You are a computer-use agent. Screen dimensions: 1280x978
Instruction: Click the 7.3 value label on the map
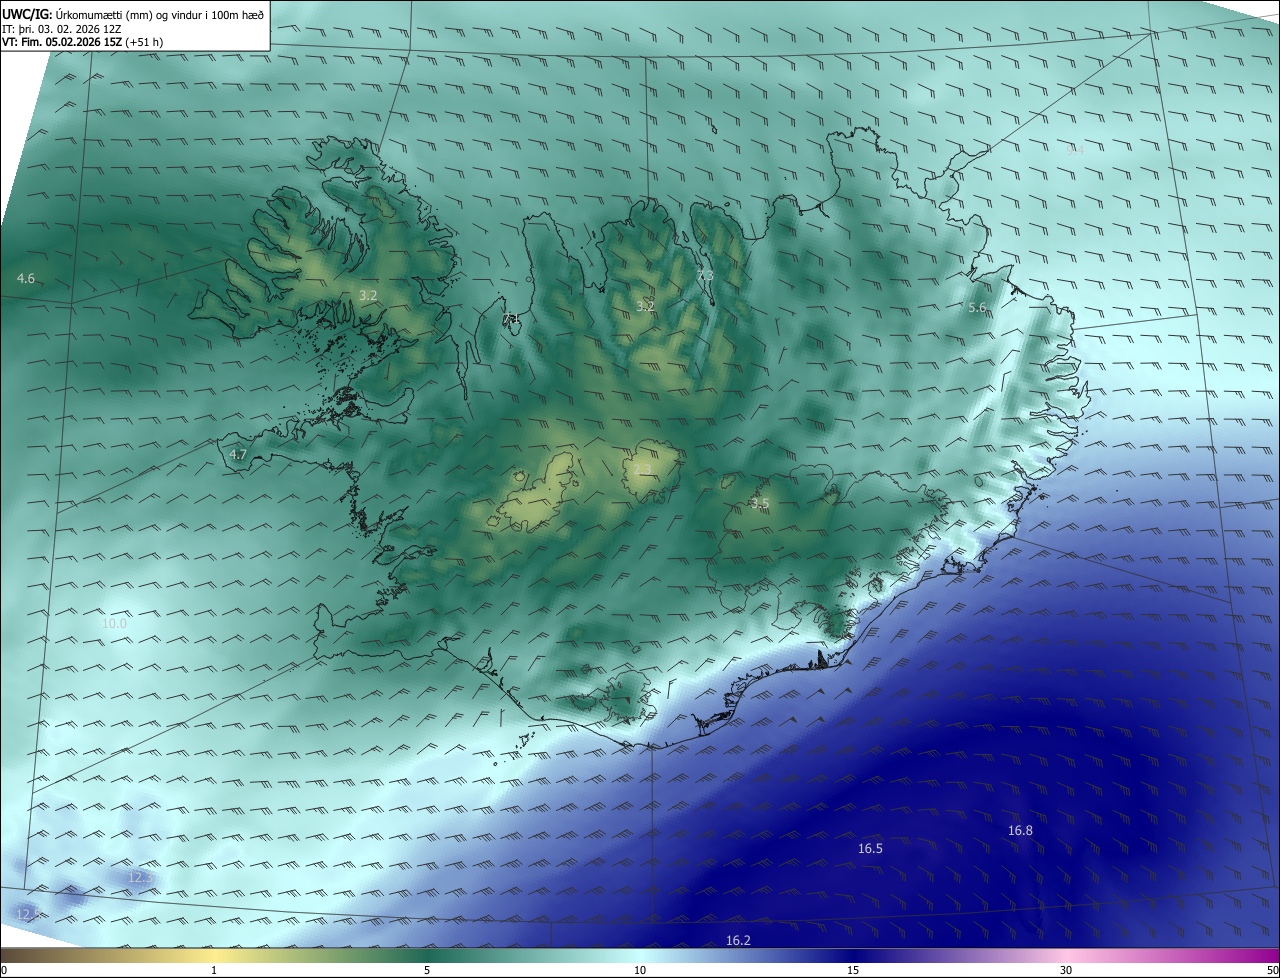705,275
